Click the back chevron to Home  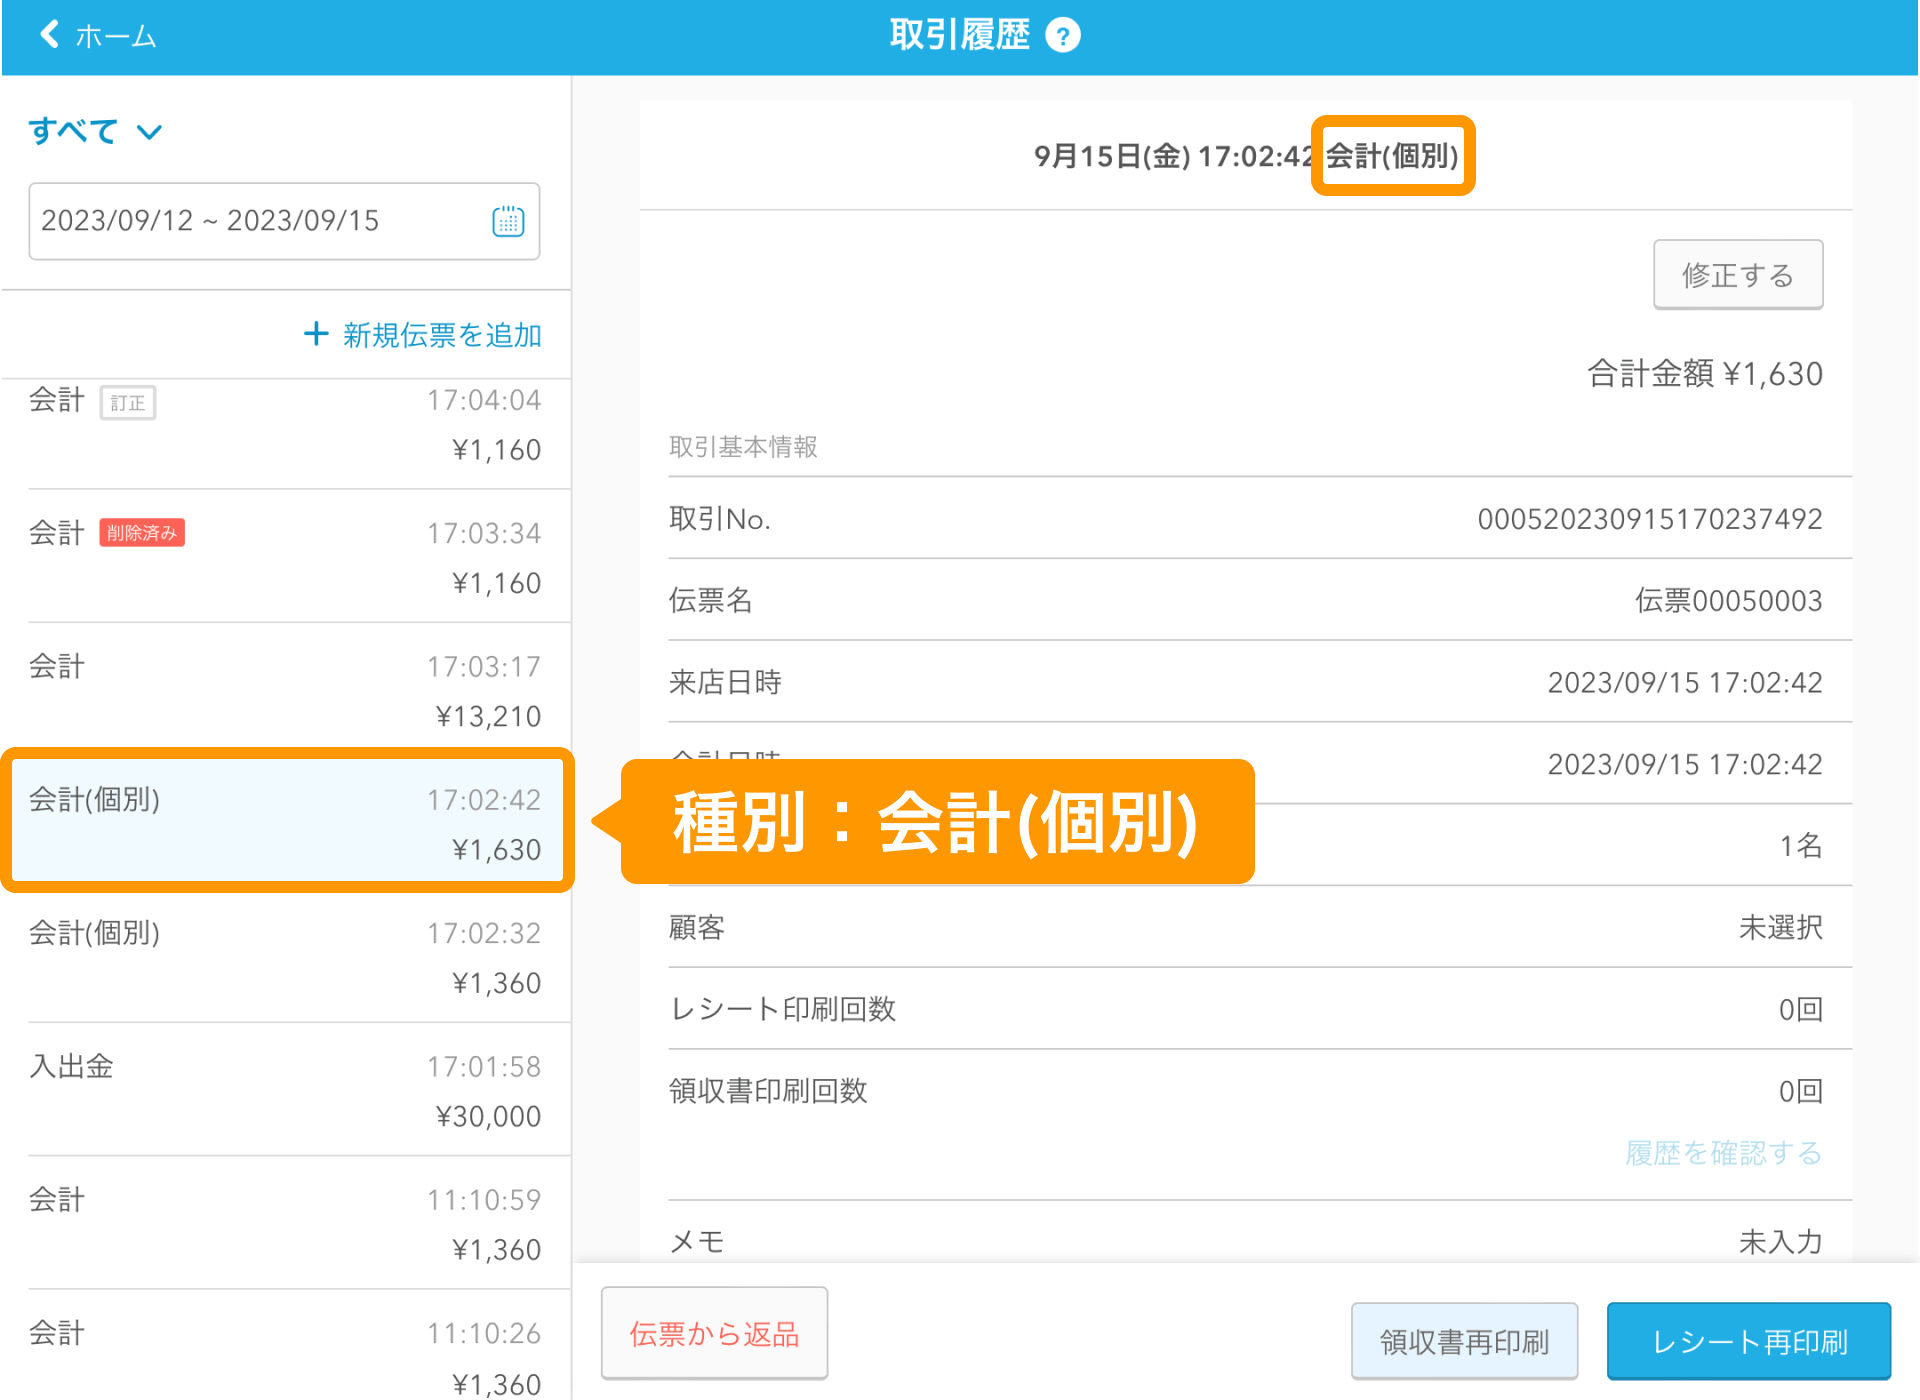(x=49, y=35)
